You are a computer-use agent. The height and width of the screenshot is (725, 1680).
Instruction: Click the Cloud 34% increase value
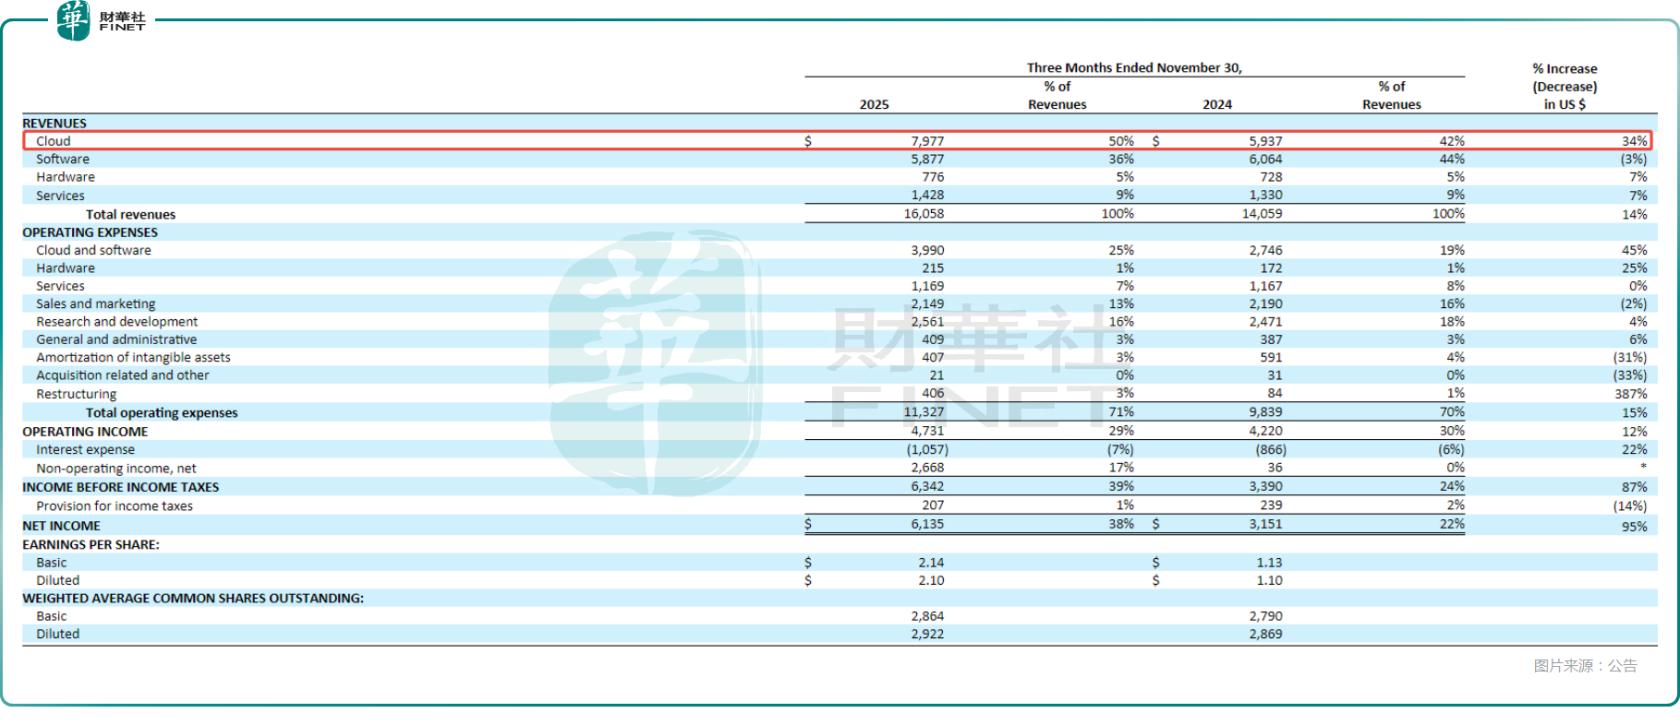click(x=1634, y=141)
